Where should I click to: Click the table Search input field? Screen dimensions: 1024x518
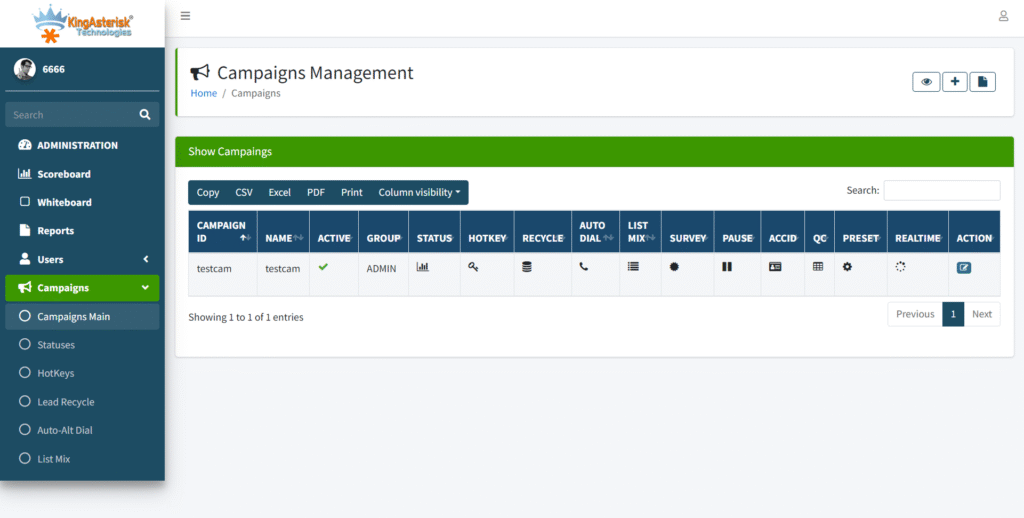[941, 190]
